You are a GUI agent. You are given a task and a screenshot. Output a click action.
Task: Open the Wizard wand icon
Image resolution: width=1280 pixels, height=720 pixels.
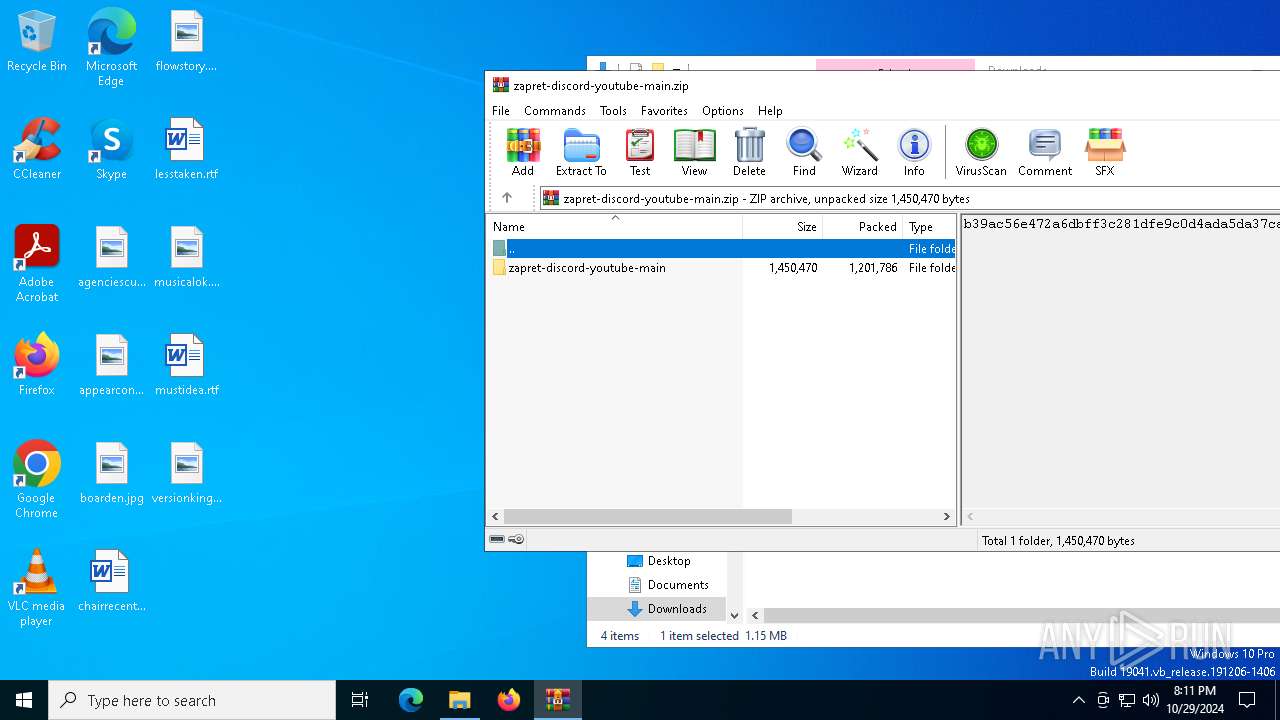(859, 152)
